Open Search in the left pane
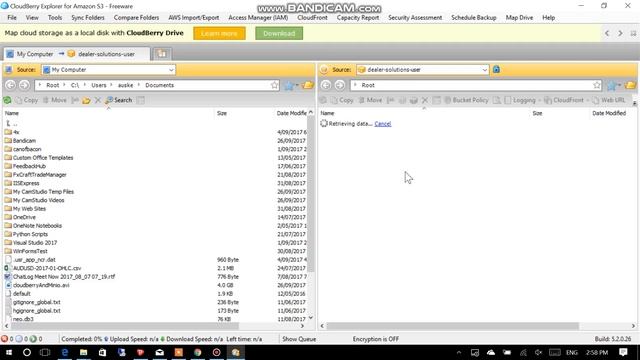640x360 pixels. 118,100
